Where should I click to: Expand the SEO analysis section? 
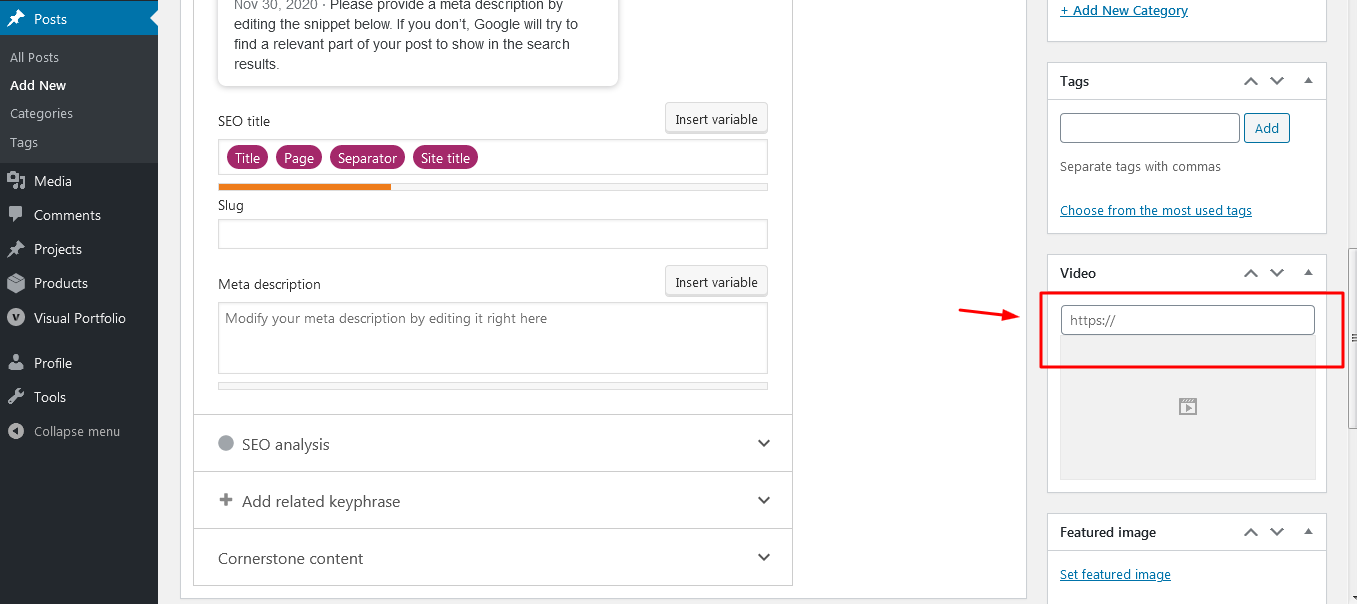point(764,444)
